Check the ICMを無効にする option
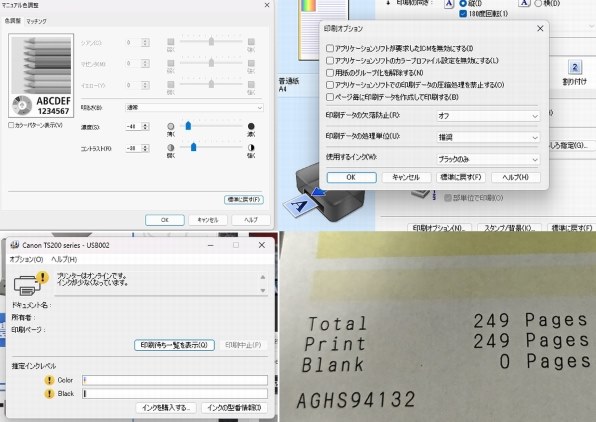Image resolution: width=596 pixels, height=422 pixels. click(330, 48)
